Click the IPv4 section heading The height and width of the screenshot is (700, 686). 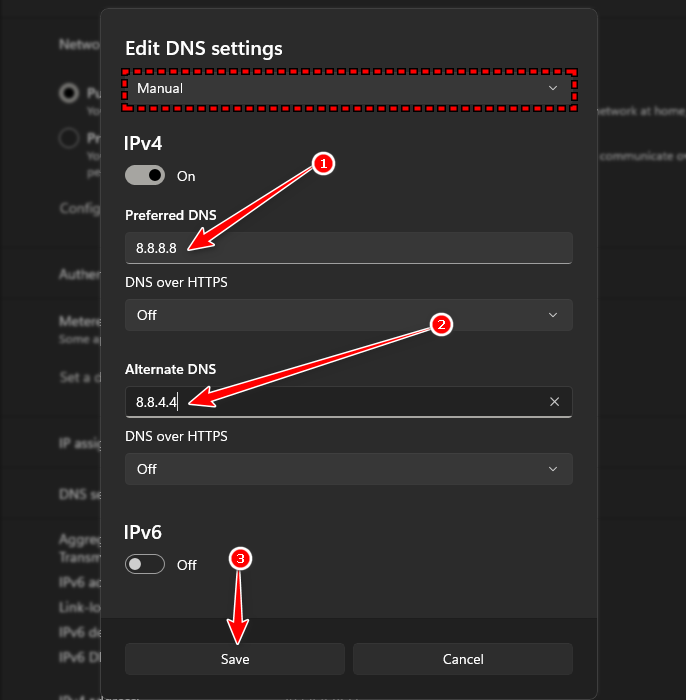143,144
